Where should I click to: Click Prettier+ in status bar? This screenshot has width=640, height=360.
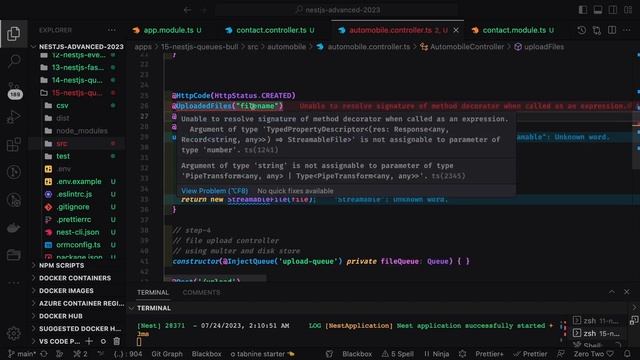coord(489,354)
